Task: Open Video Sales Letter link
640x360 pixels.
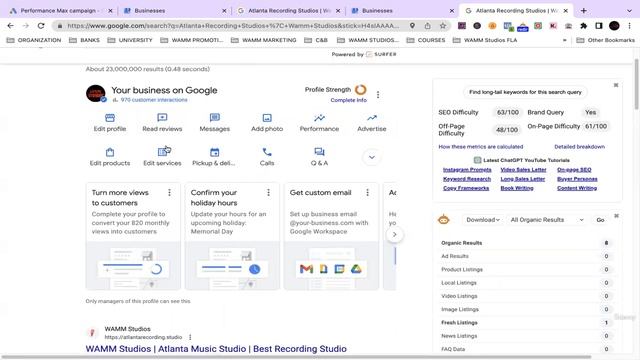Action: tap(523, 169)
